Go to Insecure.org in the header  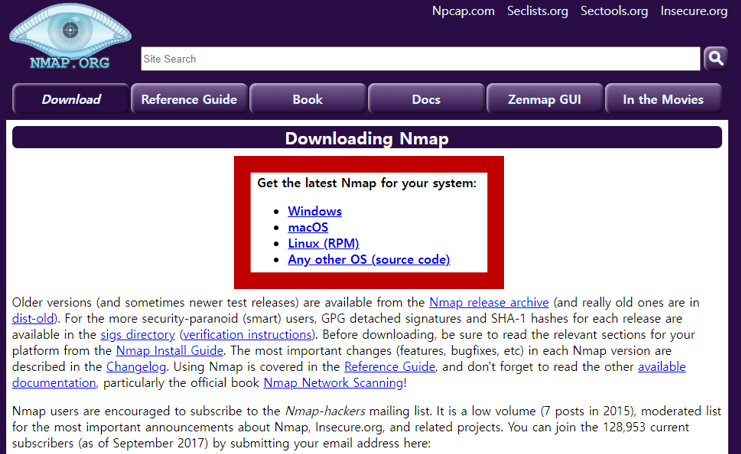pyautogui.click(x=694, y=11)
